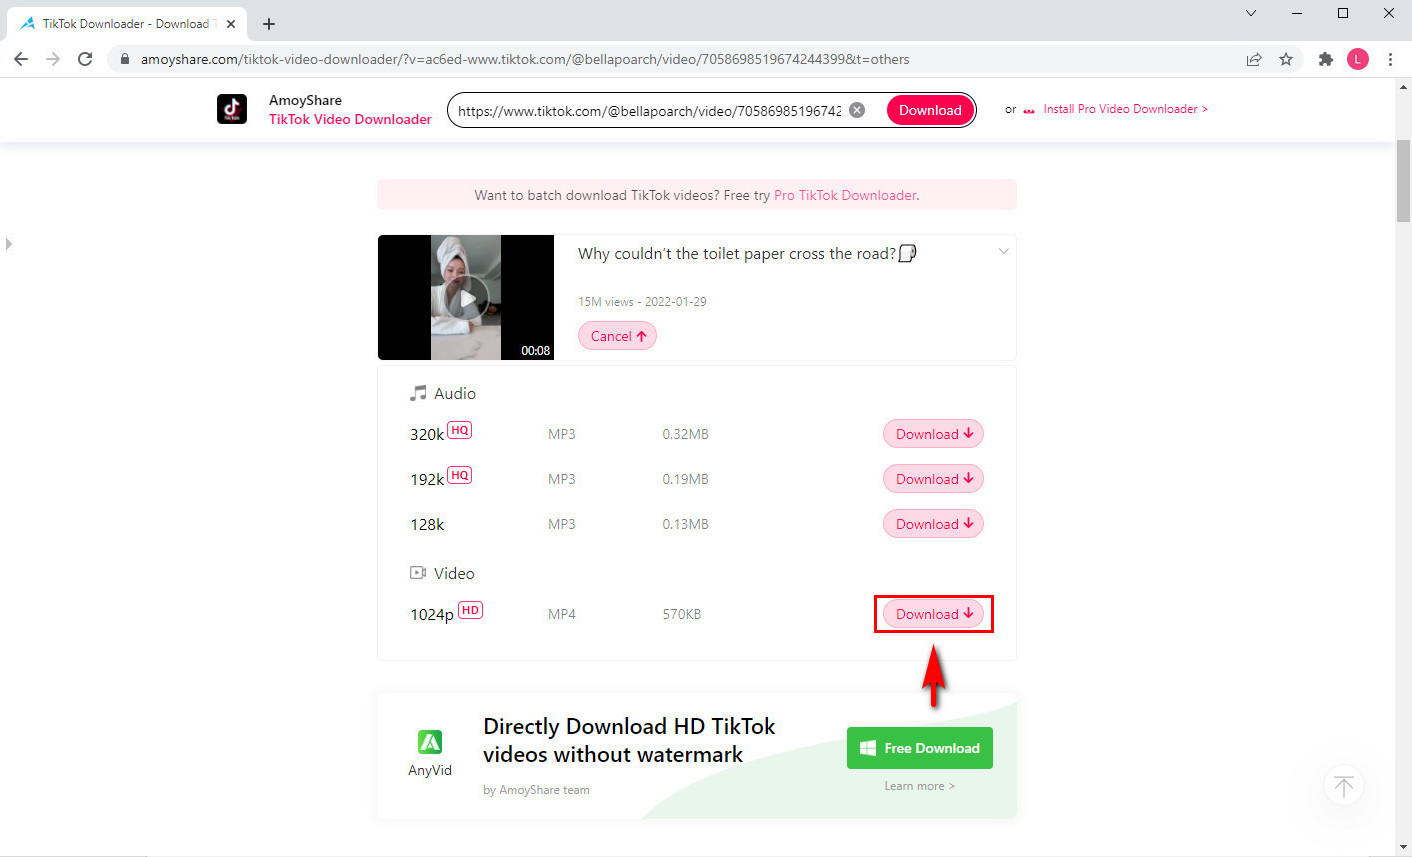Collapse the video details panel chevron
Viewport: 1412px width, 857px height.
pos(1003,252)
